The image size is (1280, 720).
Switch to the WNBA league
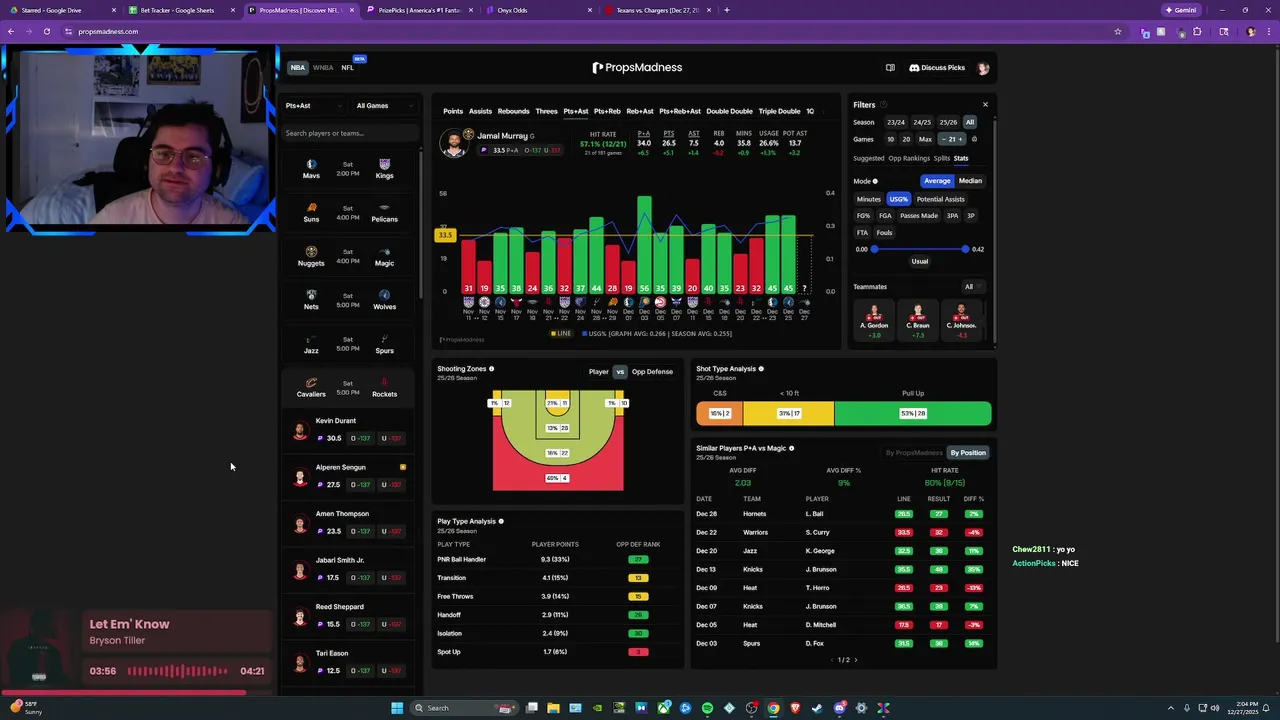(323, 68)
